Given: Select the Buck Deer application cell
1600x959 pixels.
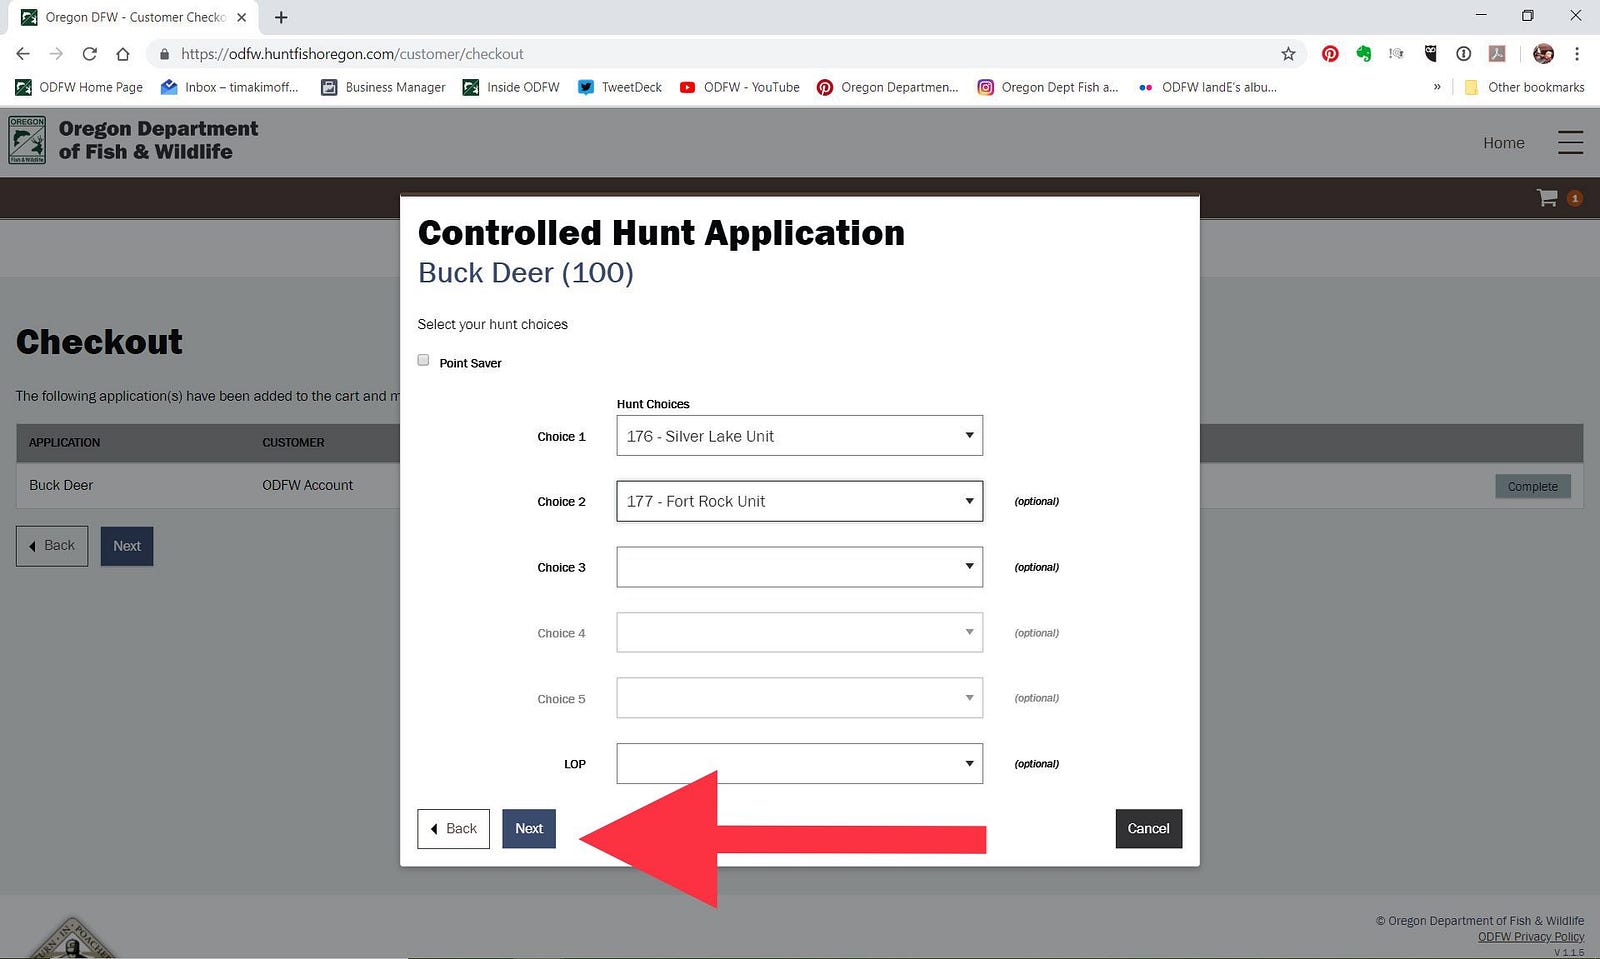Looking at the screenshot, I should 61,485.
